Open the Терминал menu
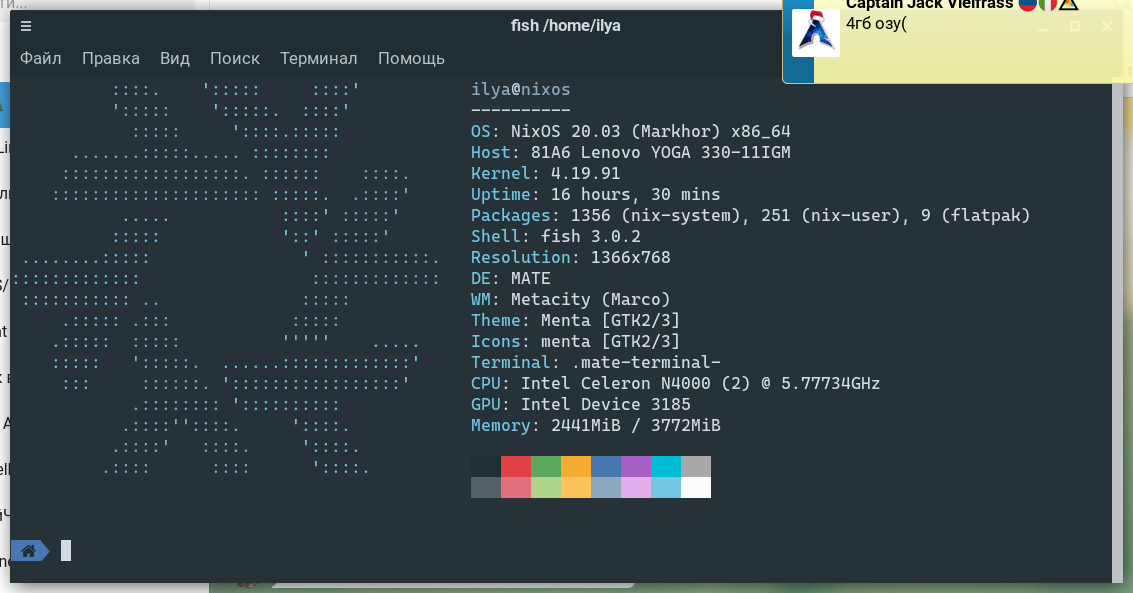The width and height of the screenshot is (1133, 593). [319, 59]
